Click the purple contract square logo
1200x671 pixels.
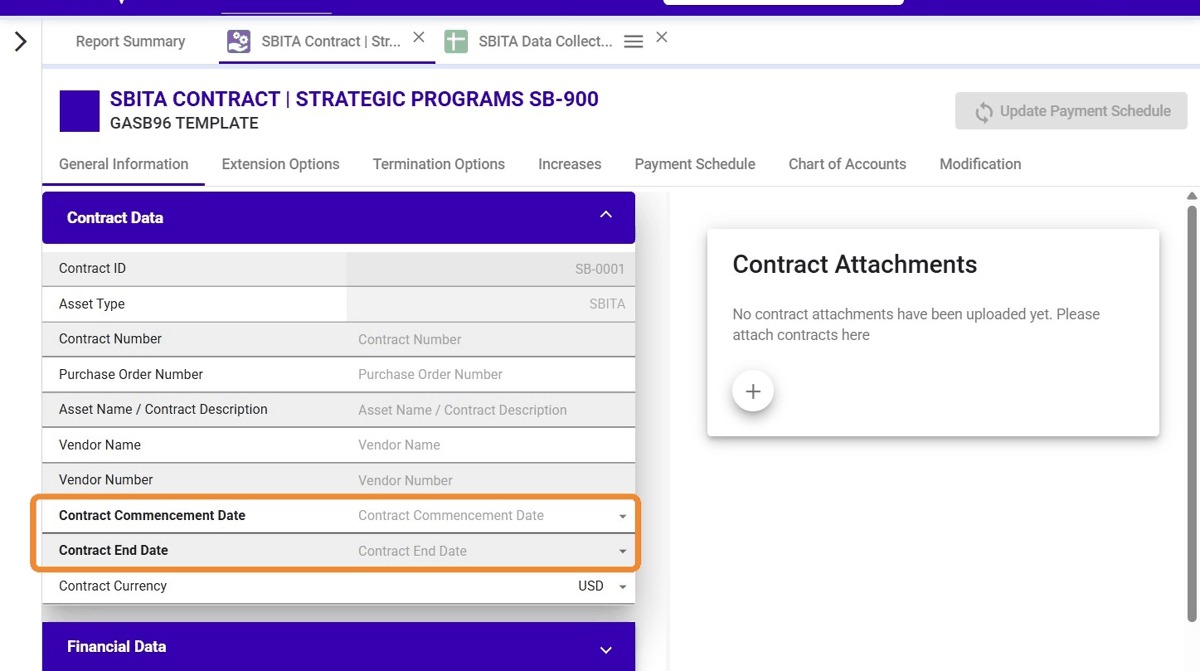(80, 111)
